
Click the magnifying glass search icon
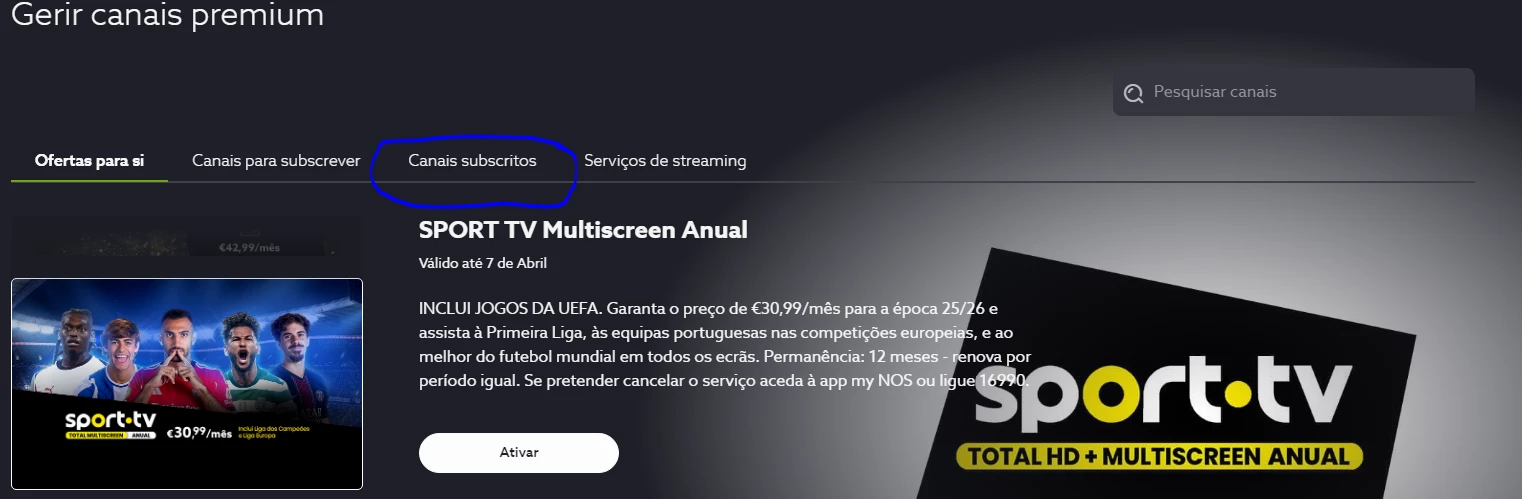point(1133,93)
